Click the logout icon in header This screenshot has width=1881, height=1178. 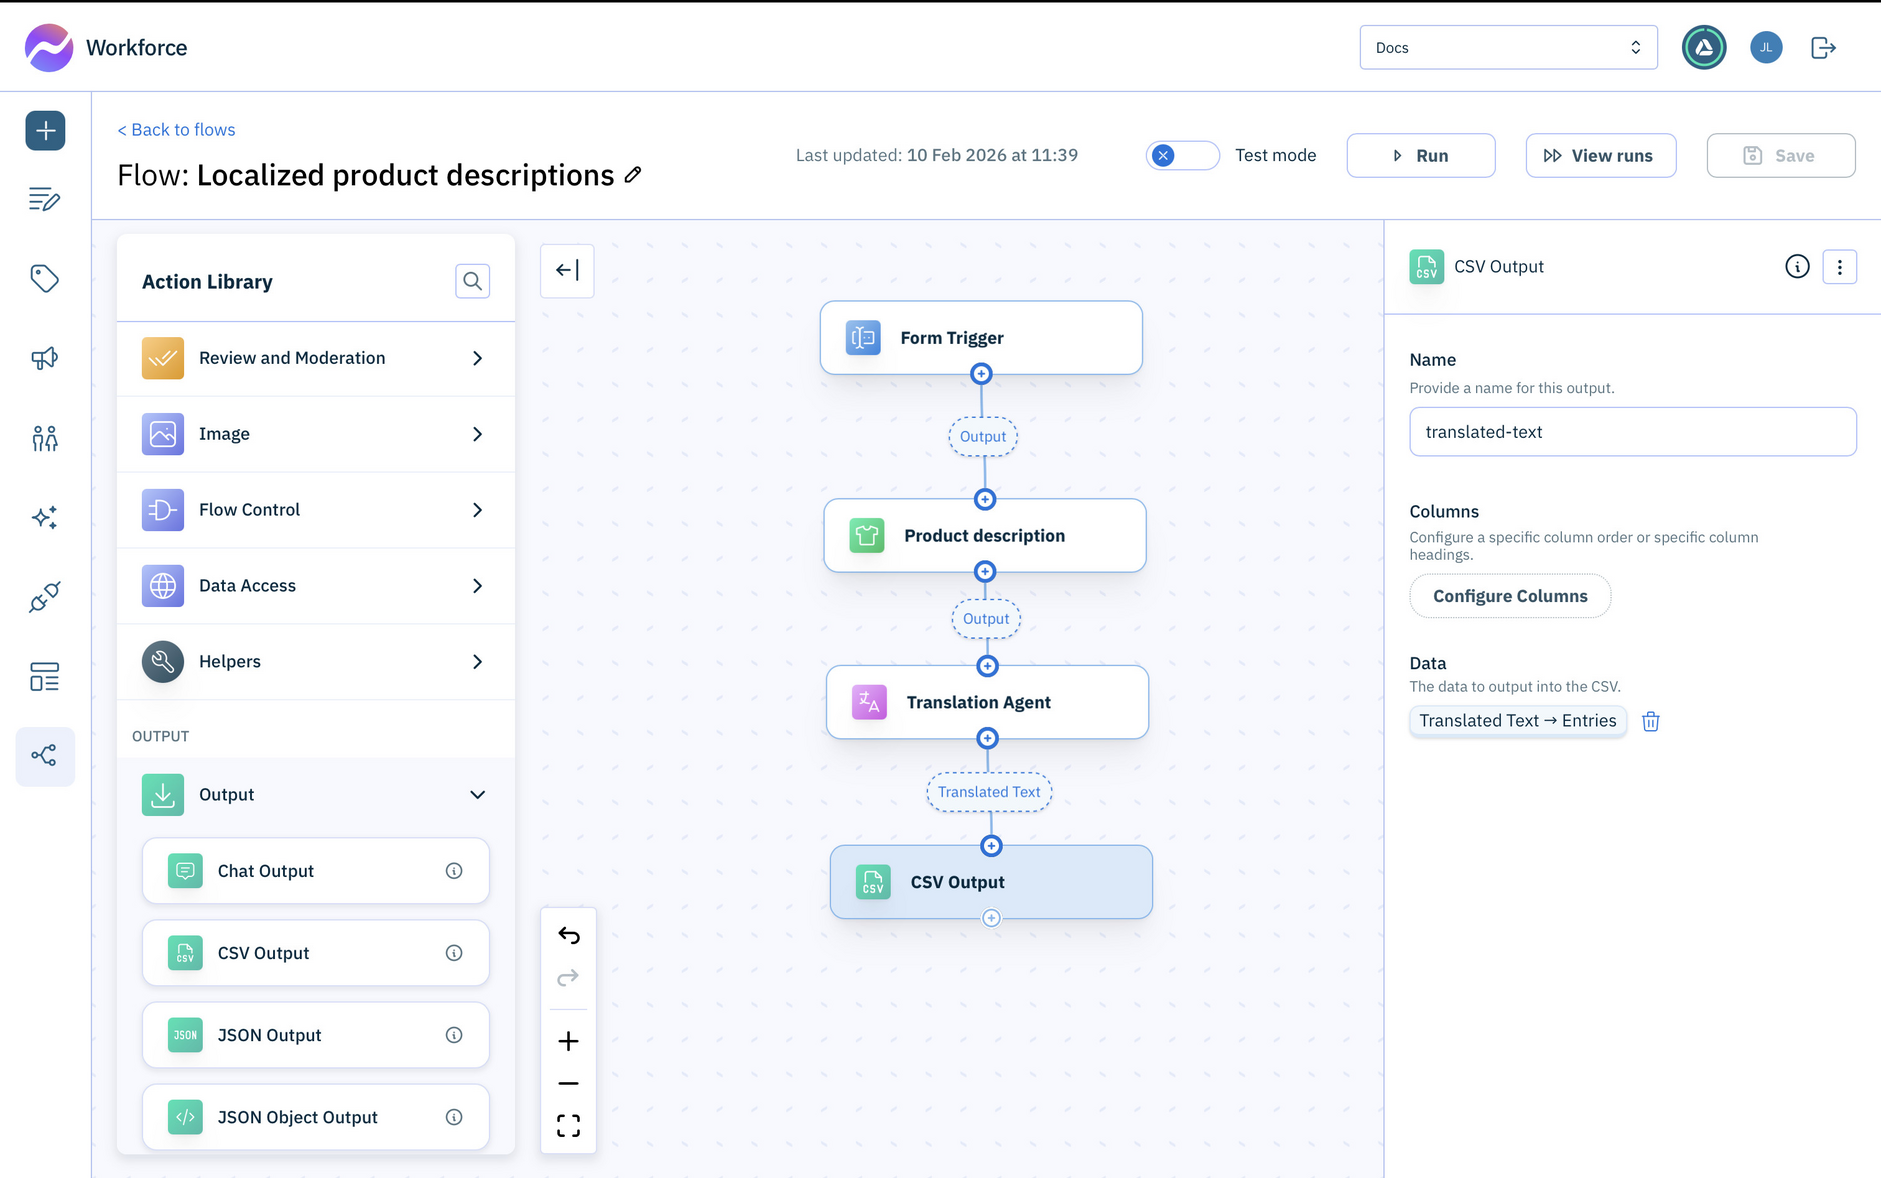pos(1823,48)
